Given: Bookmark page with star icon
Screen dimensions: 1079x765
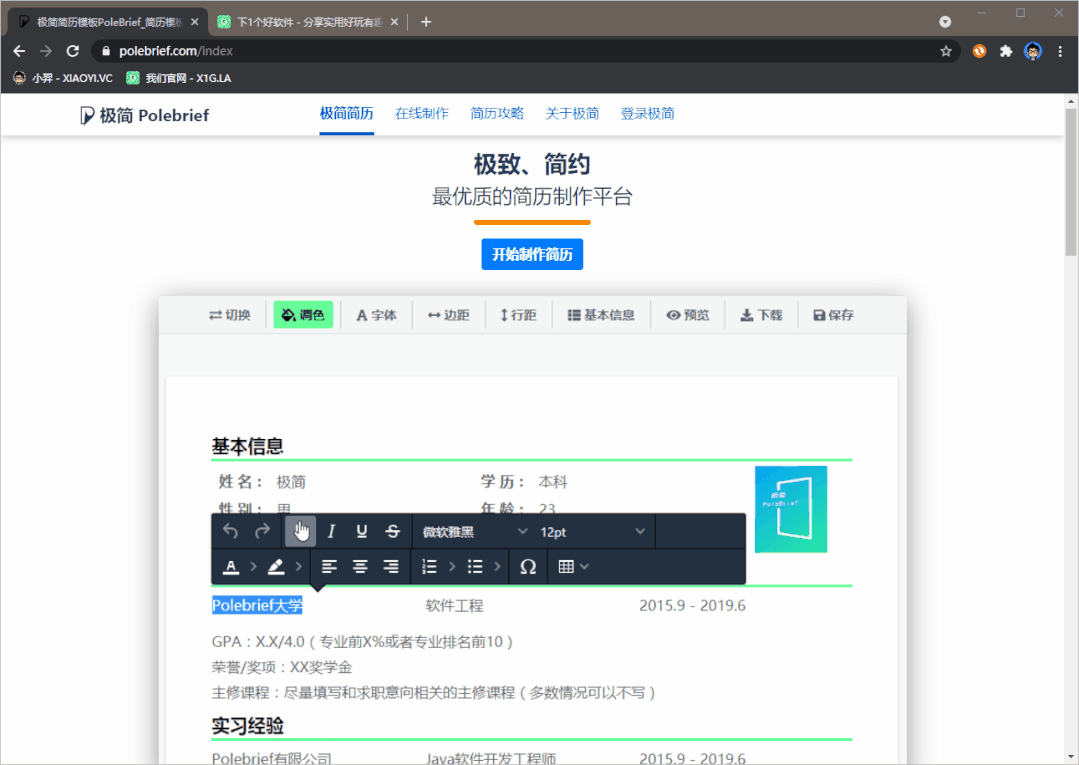Looking at the screenshot, I should [x=946, y=51].
